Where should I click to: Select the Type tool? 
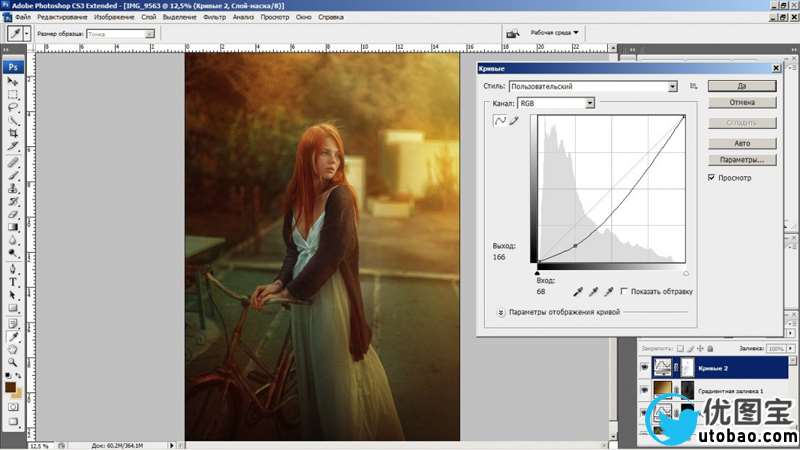click(13, 282)
